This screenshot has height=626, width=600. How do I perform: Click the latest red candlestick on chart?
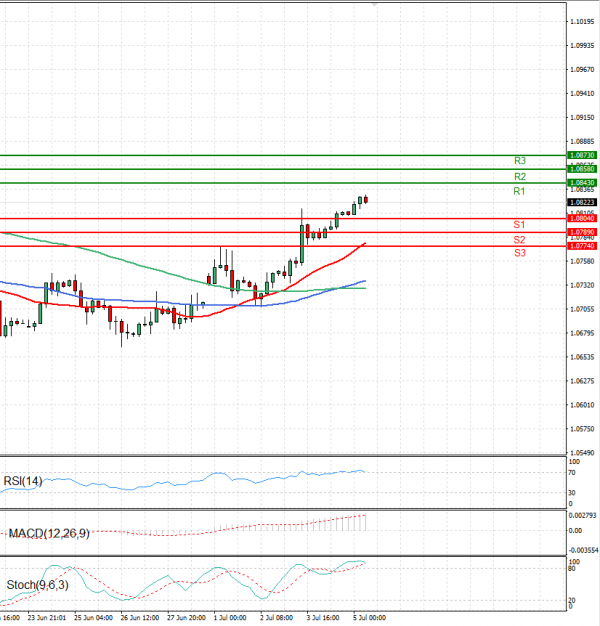click(x=366, y=199)
